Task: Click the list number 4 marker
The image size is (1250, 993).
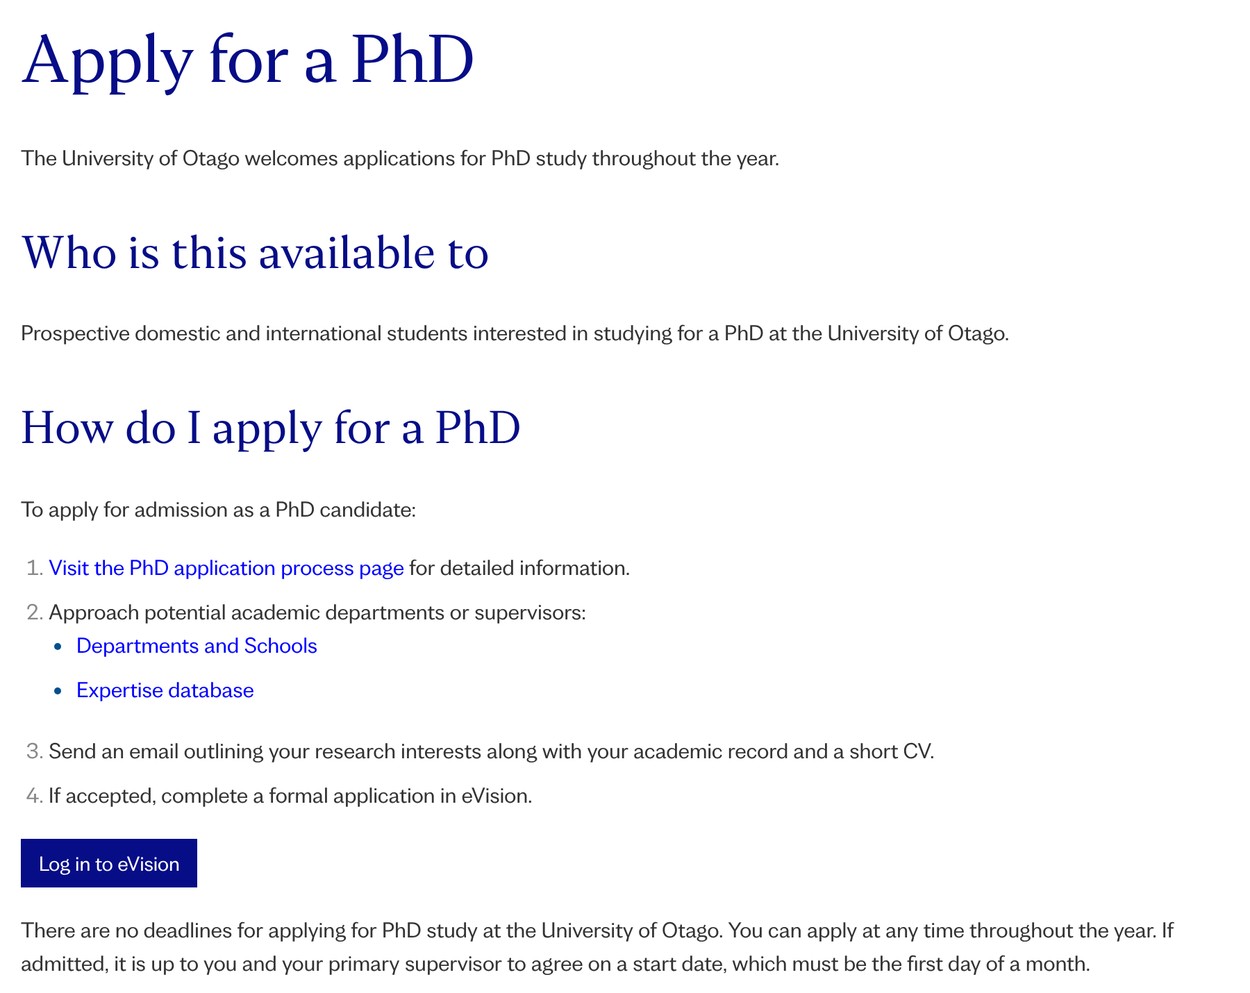Action: 34,796
